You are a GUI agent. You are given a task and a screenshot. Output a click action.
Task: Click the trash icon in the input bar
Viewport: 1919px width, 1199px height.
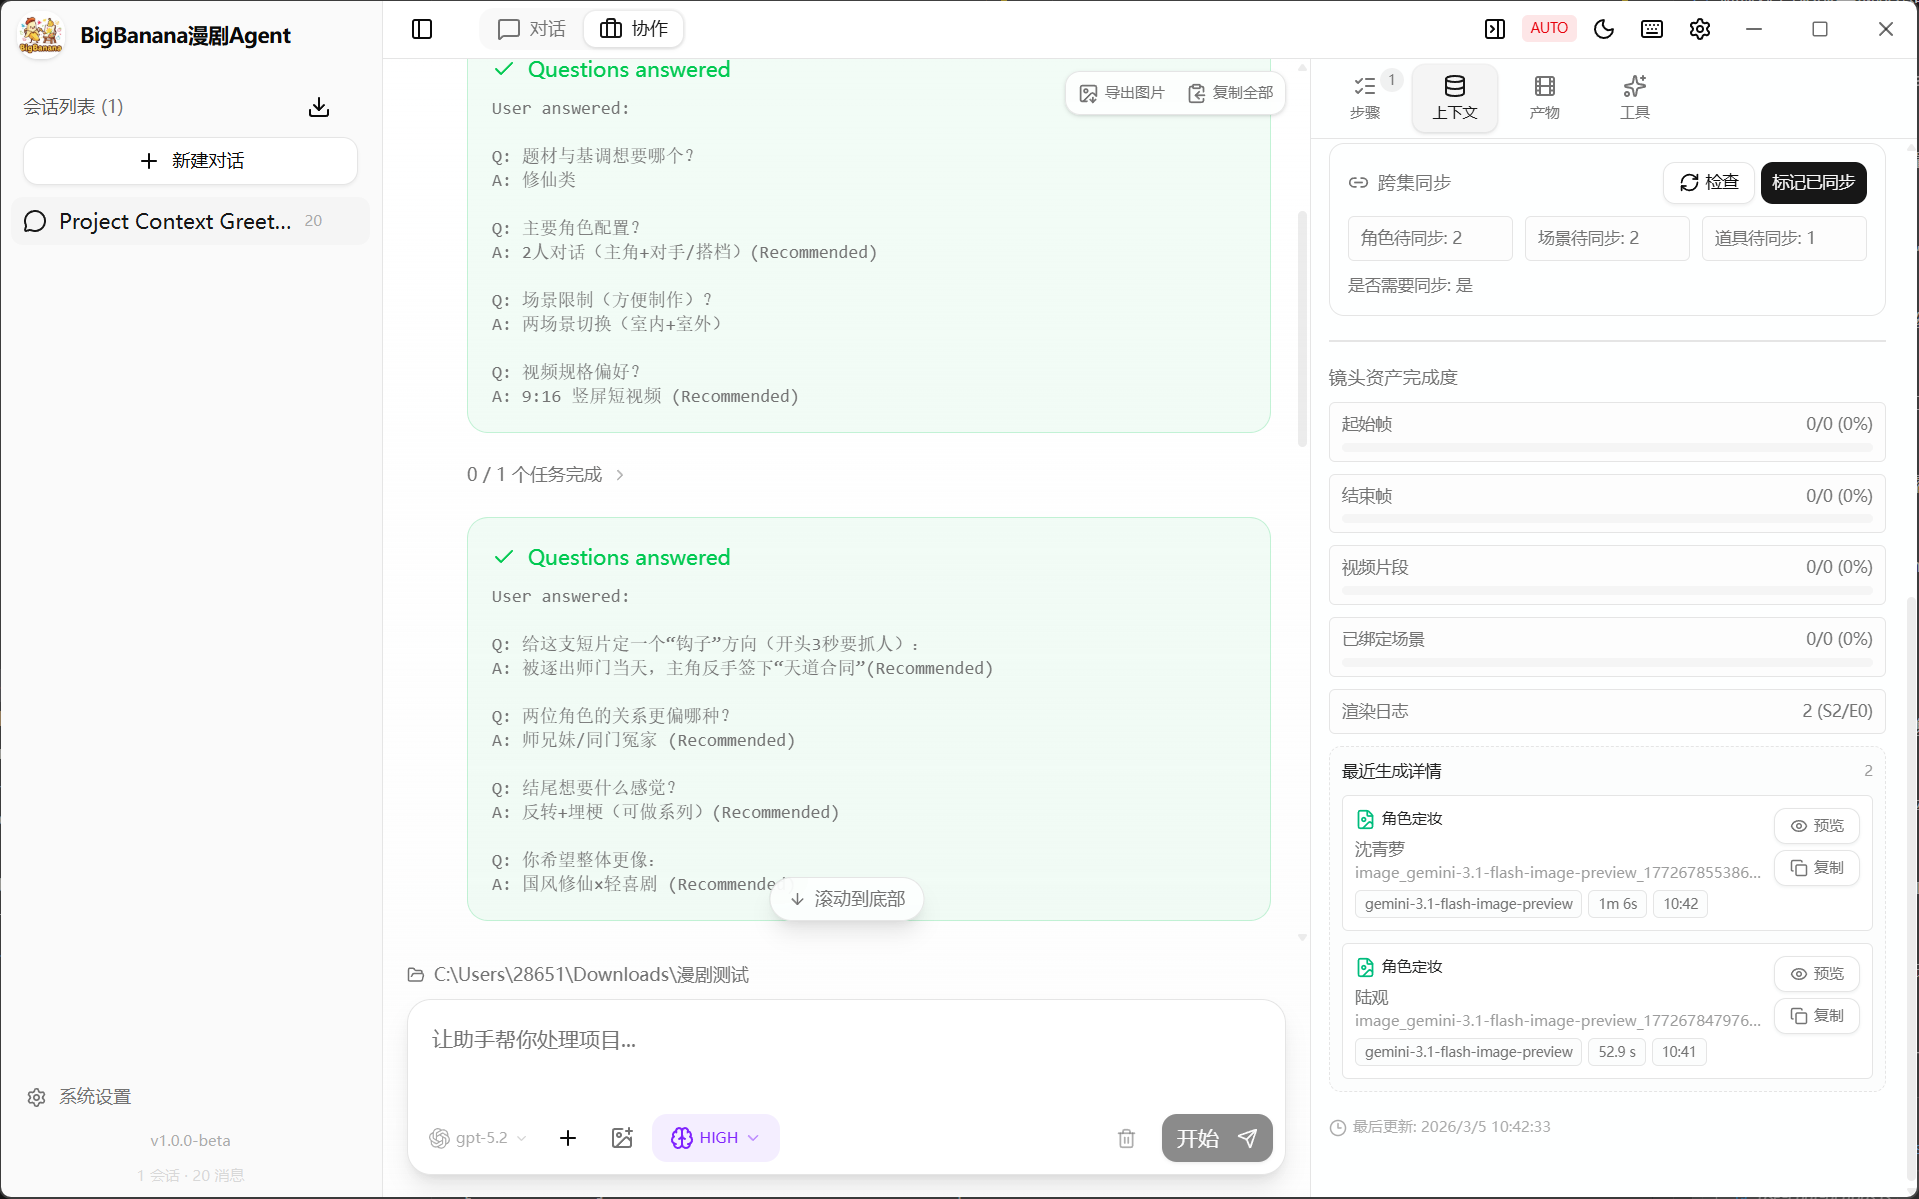point(1126,1138)
